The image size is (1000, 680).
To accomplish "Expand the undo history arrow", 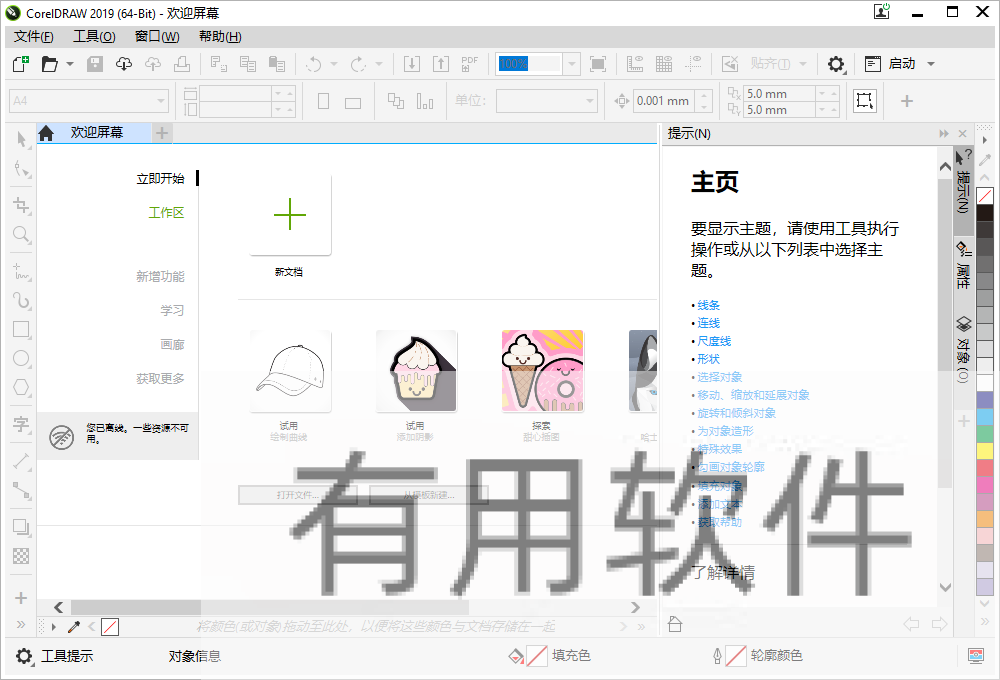I will [x=334, y=64].
